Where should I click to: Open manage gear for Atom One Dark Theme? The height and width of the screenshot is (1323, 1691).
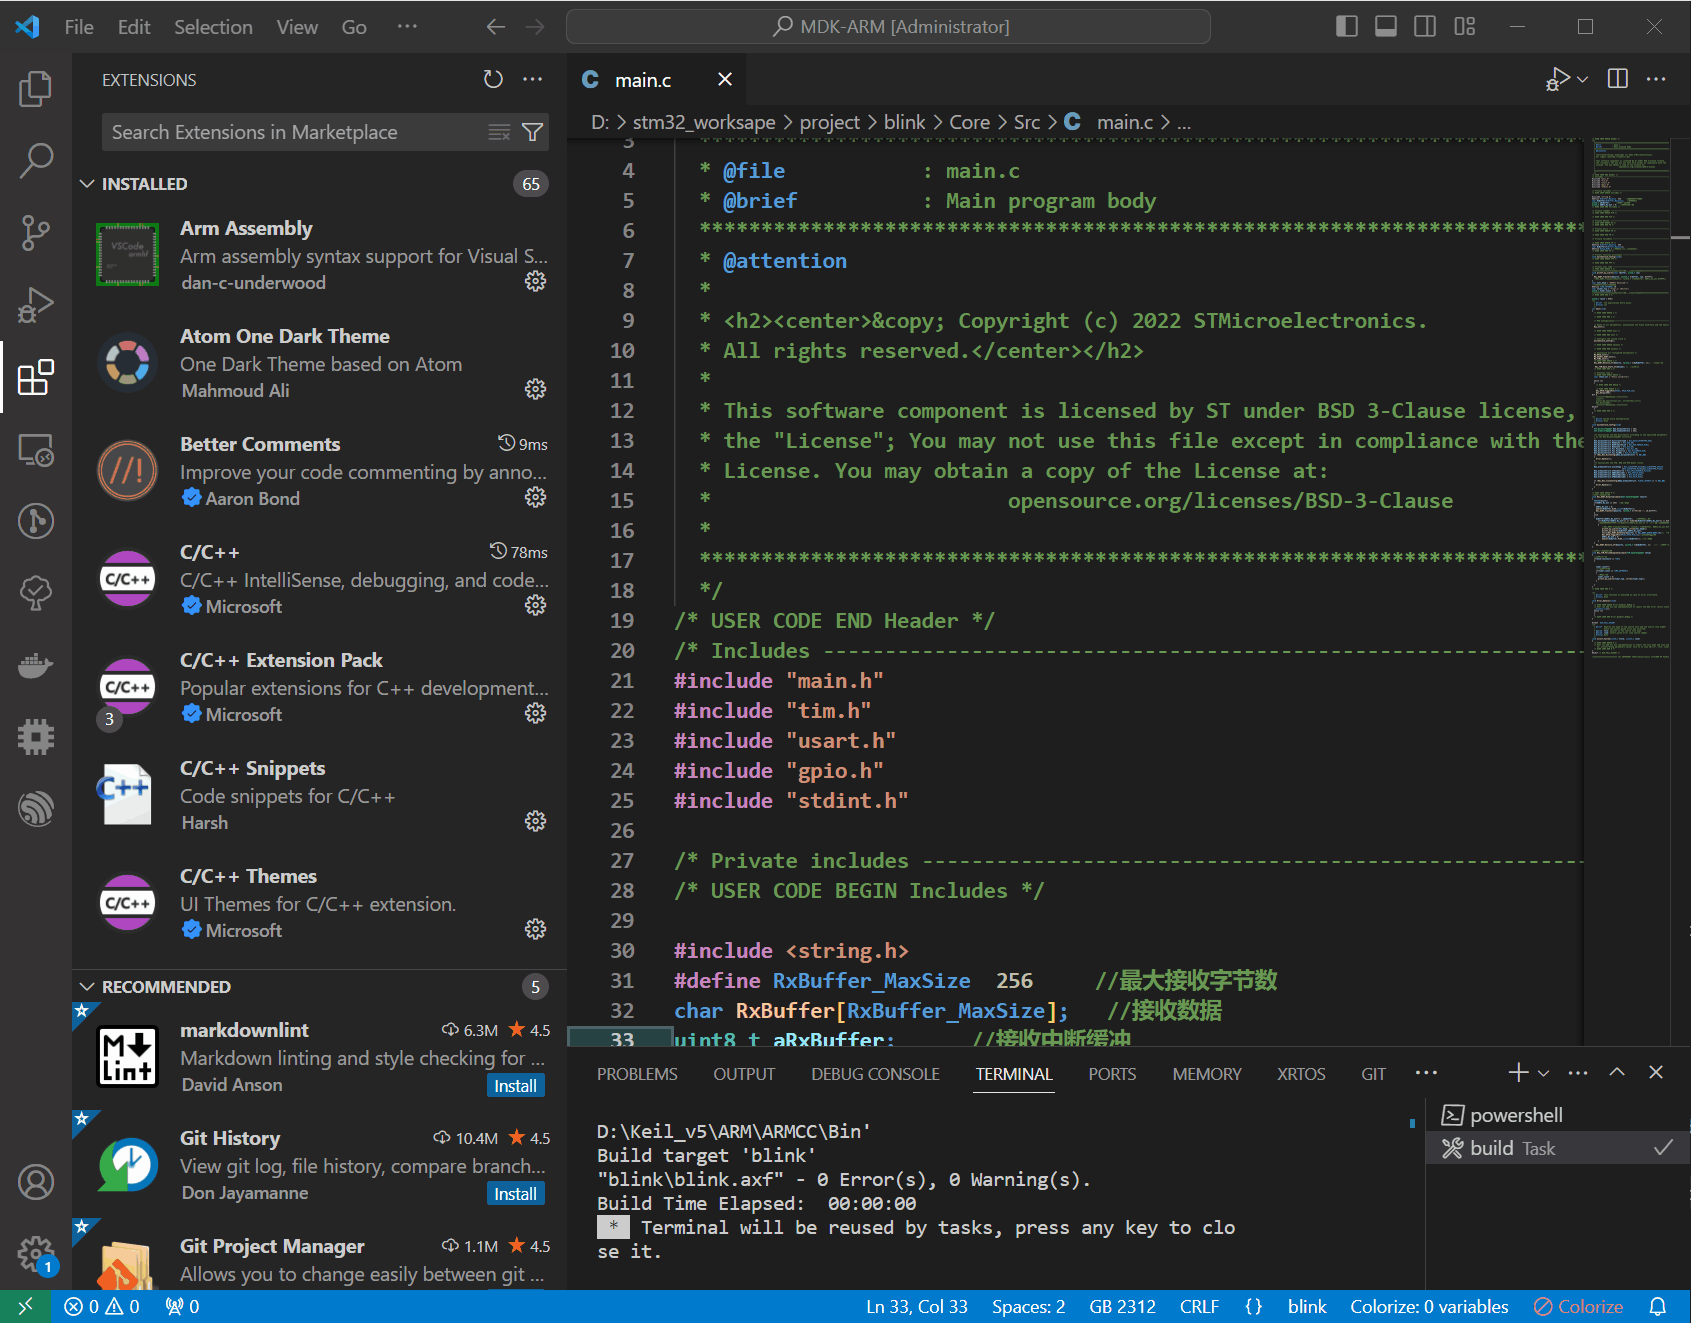coord(536,389)
